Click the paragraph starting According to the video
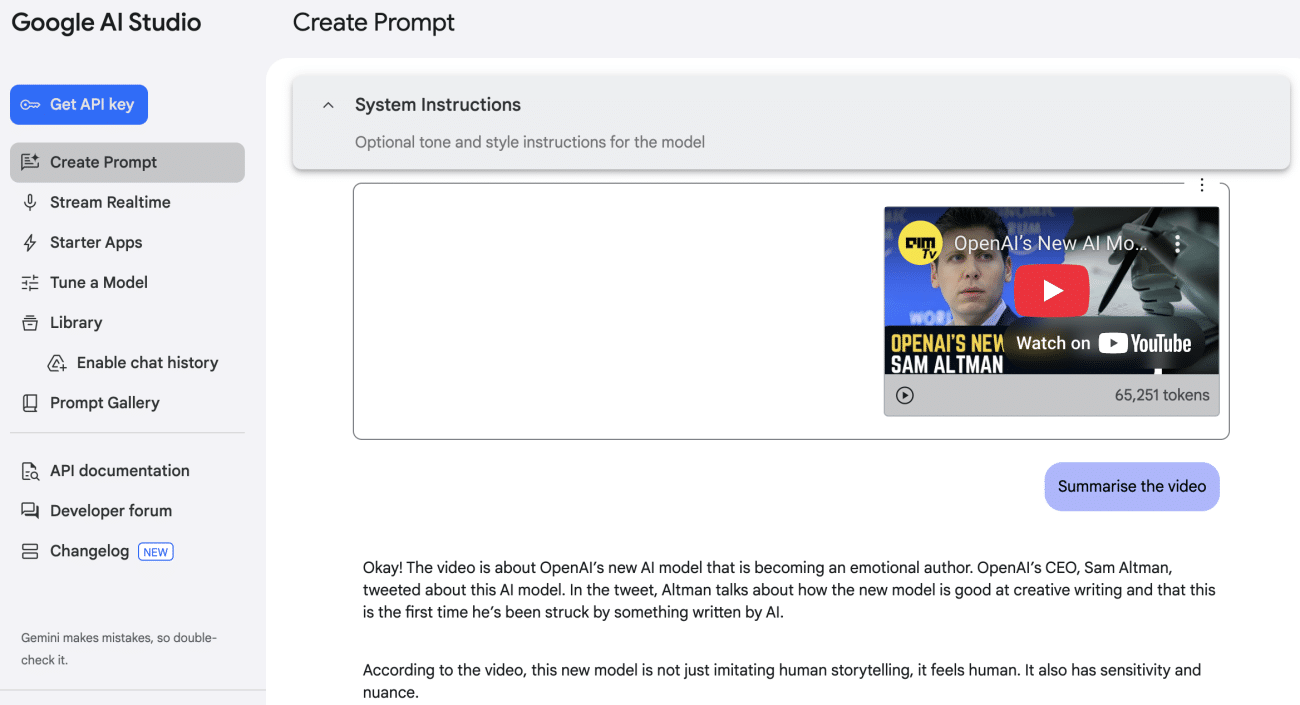Screen dimensions: 1300x705 click(x=782, y=681)
